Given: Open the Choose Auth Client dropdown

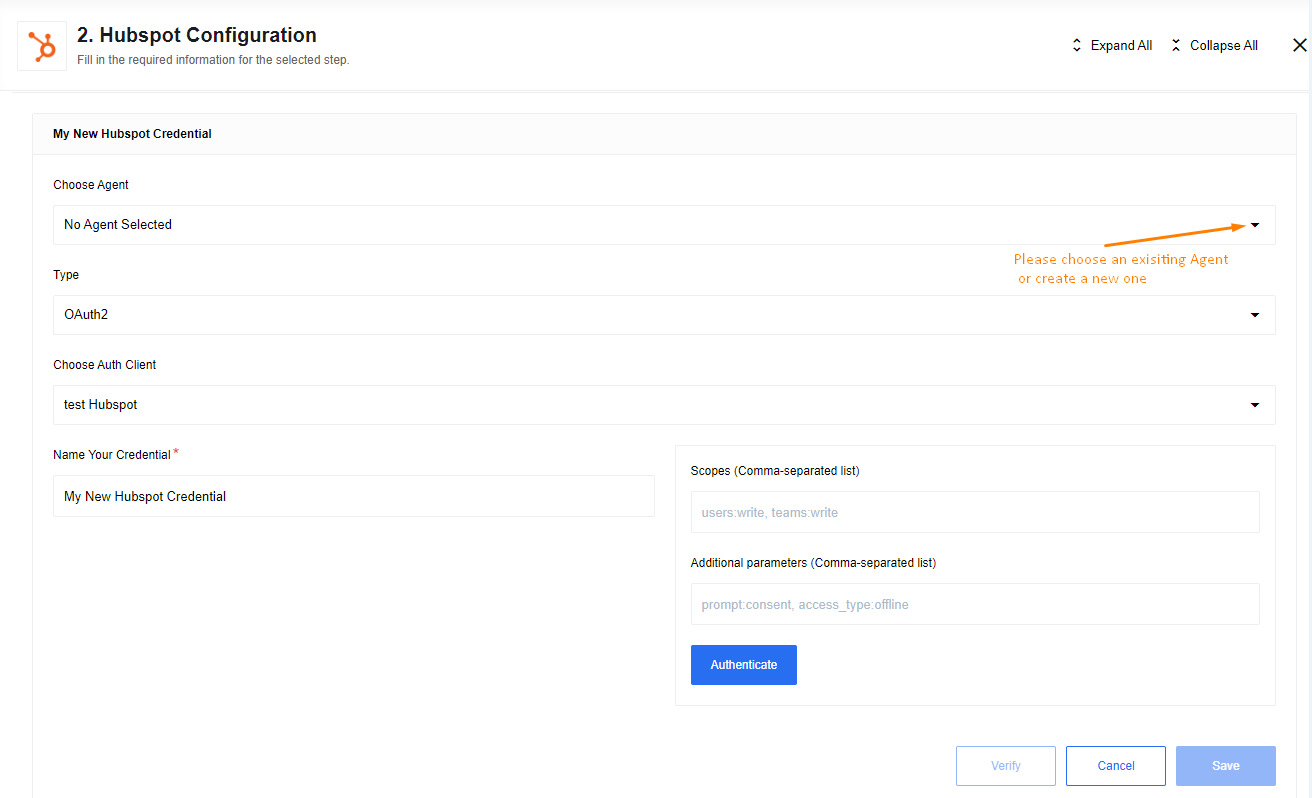Looking at the screenshot, I should [664, 405].
